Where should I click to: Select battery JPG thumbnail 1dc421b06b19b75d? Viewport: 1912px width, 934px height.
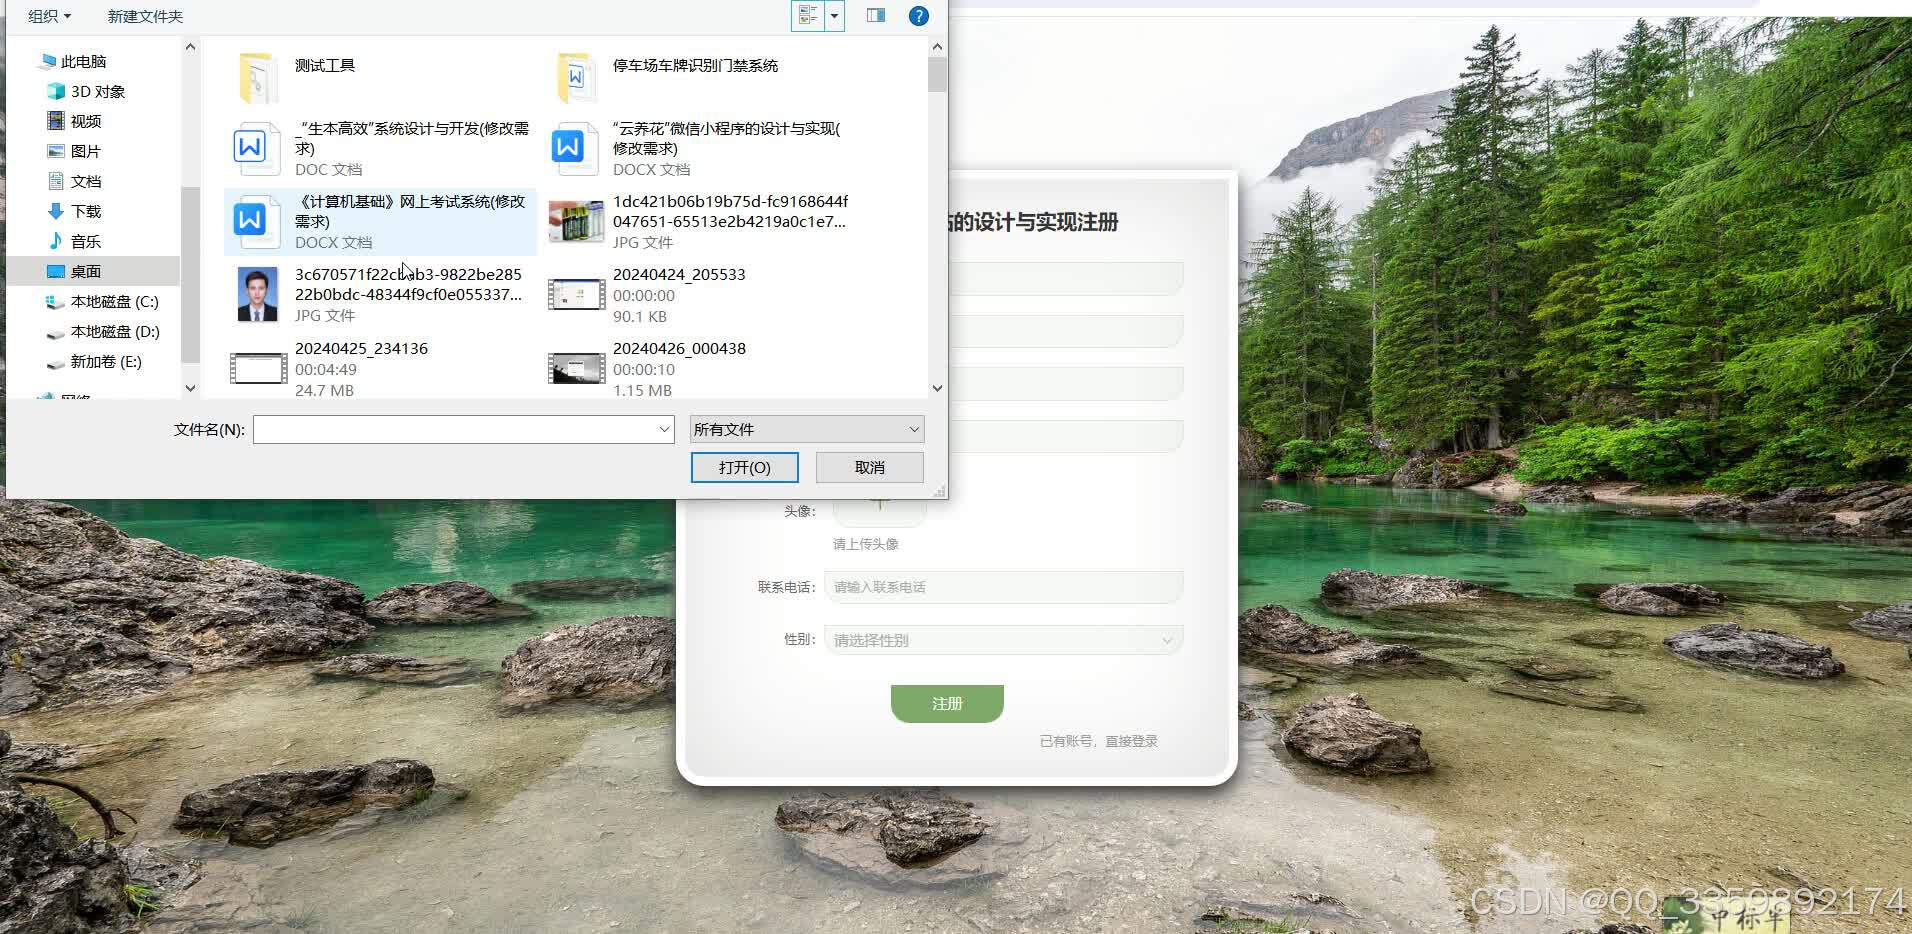coord(577,221)
